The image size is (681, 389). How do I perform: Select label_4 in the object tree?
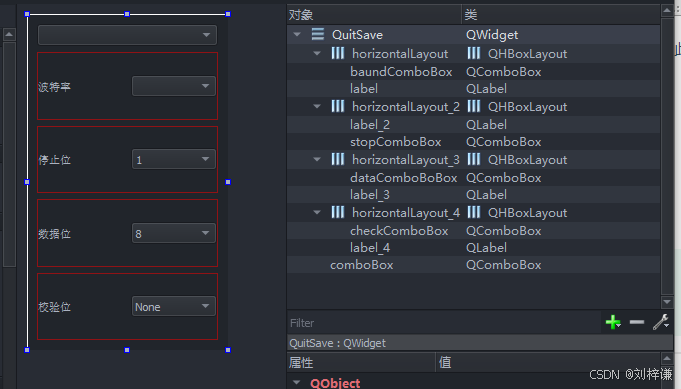370,248
